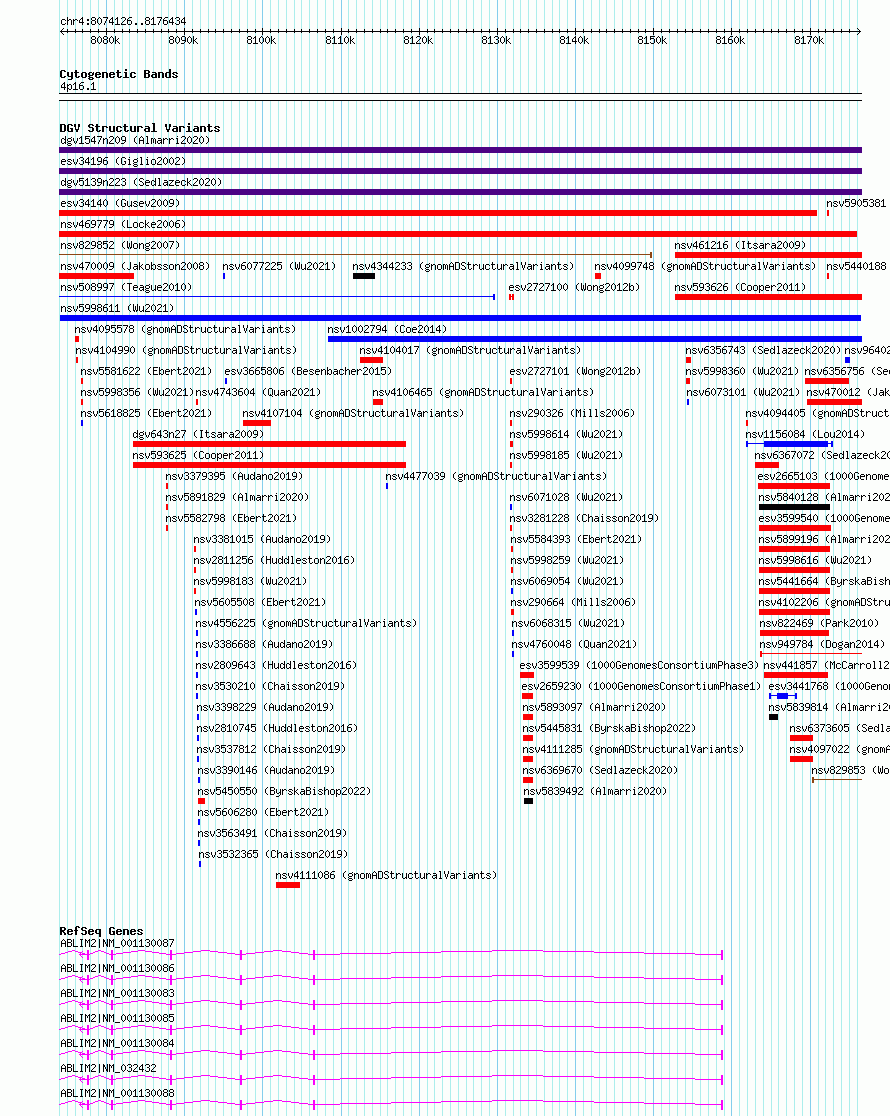
Task: Open the esv2727100 (Wong2012b) label
Action: 575,287
